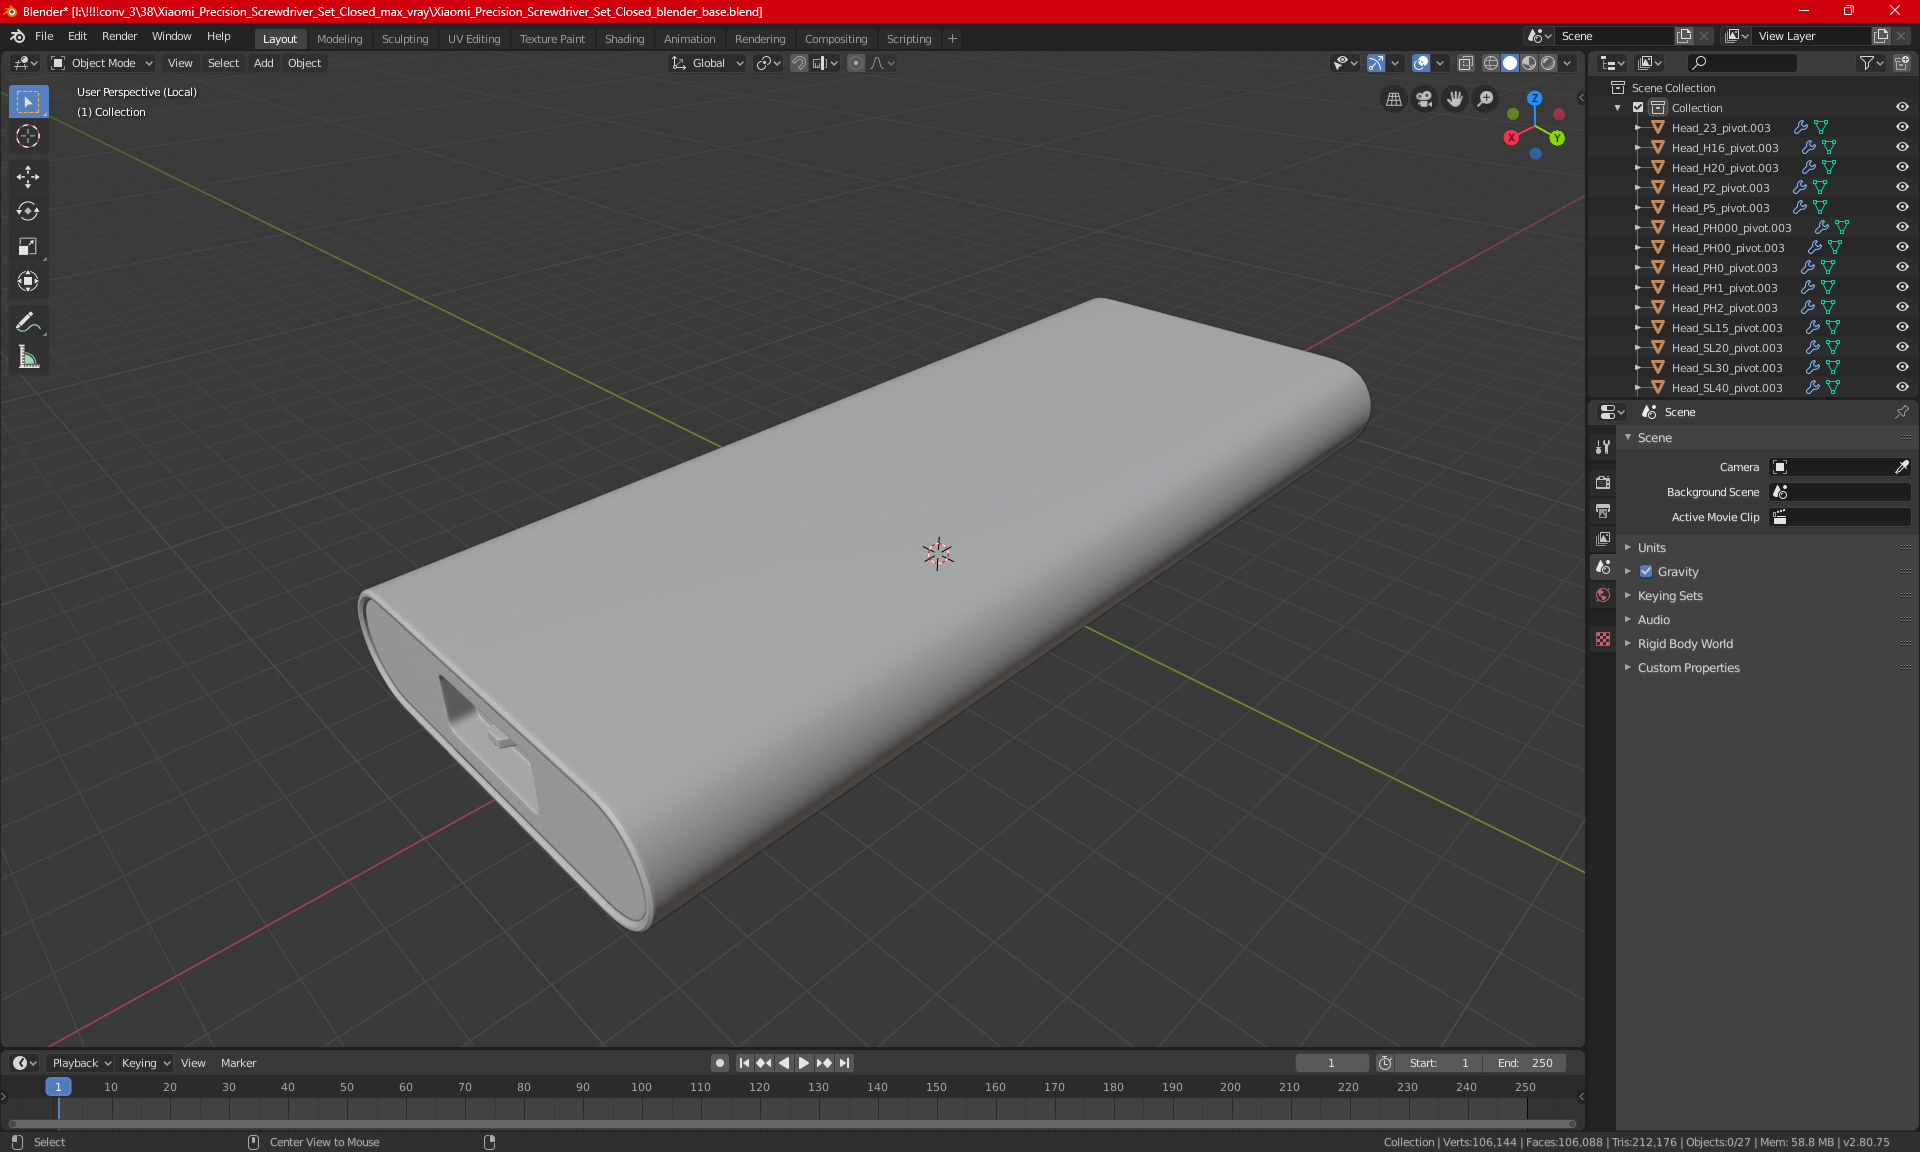
Task: Switch to camera view icon
Action: pos(1424,99)
